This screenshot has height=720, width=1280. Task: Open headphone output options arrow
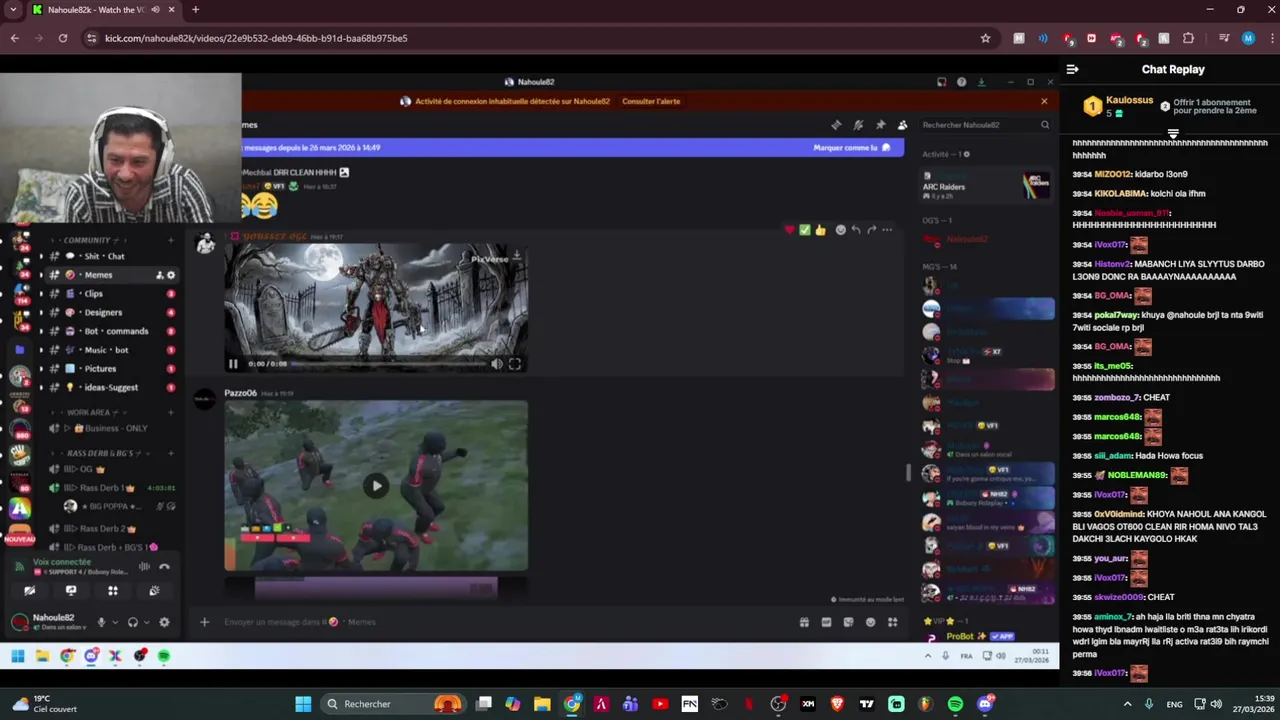pyautogui.click(x=146, y=622)
